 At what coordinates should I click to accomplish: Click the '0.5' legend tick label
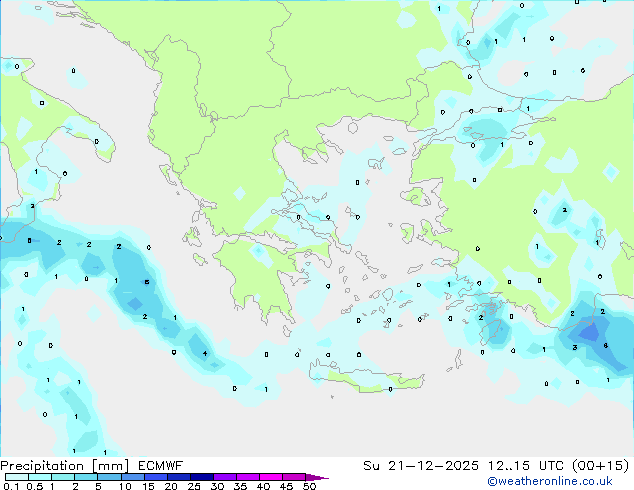tap(35, 486)
